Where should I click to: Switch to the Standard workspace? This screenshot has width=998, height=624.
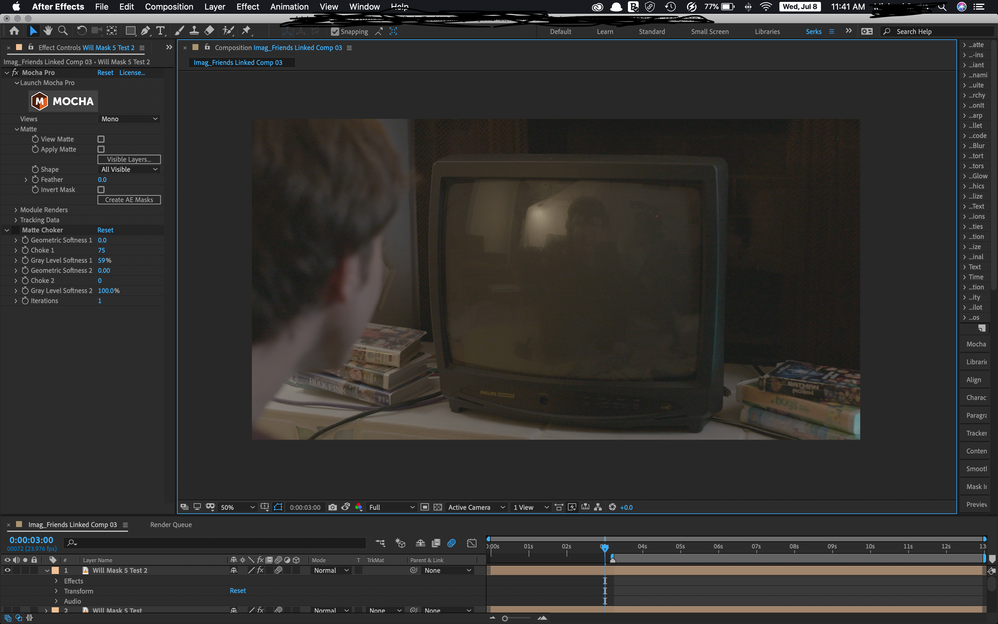[652, 31]
